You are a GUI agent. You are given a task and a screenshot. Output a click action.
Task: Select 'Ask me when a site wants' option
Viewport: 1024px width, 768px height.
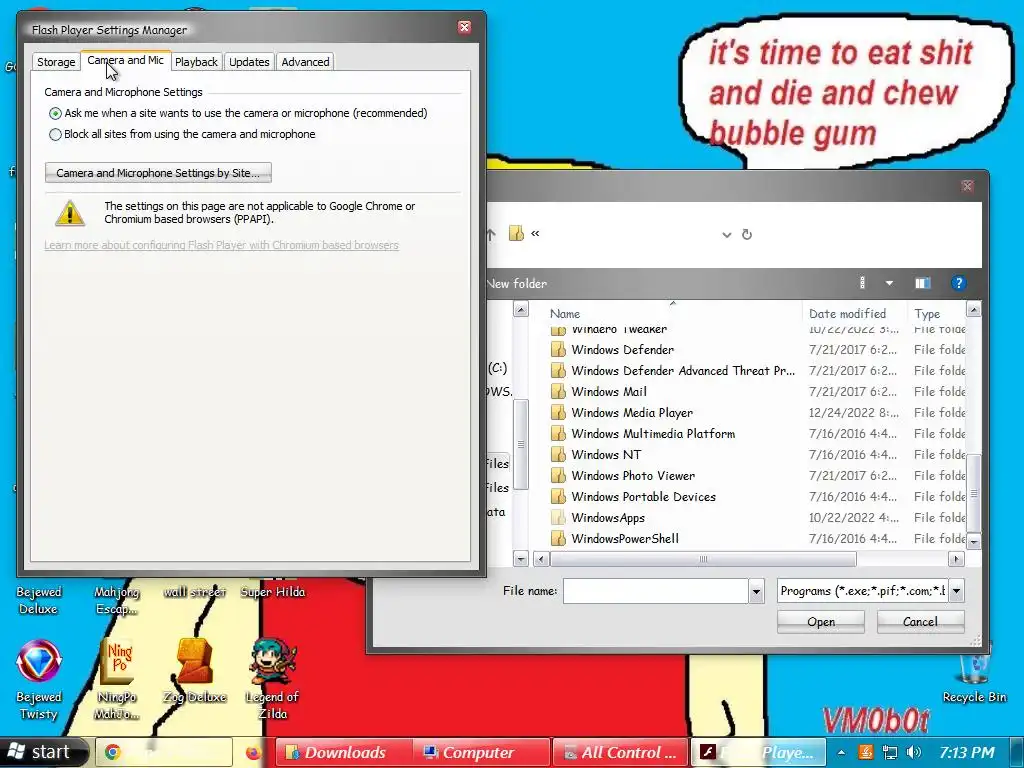[238, 113]
